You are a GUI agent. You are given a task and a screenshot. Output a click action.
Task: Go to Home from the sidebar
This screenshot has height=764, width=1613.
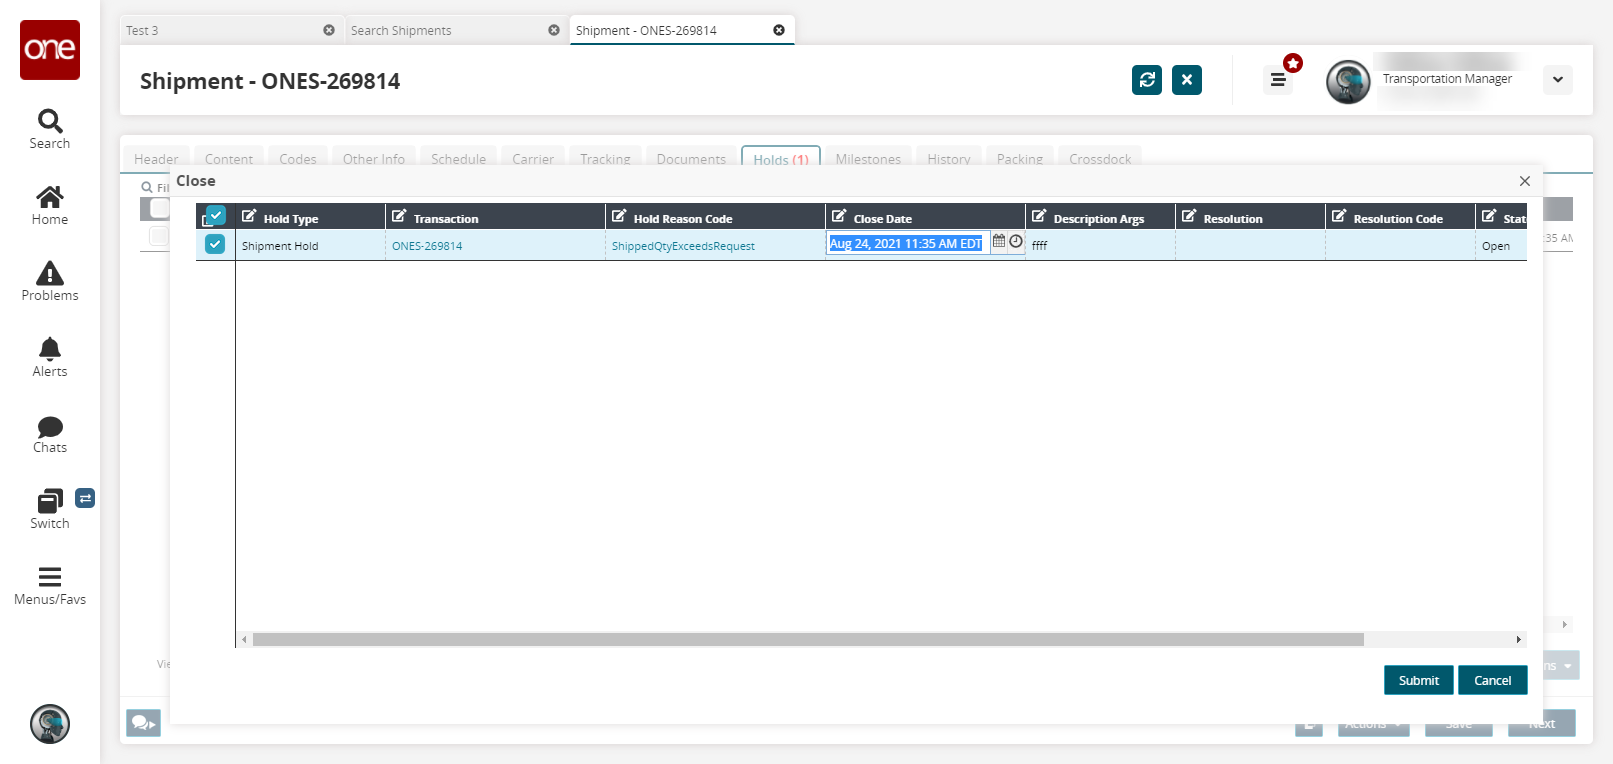click(x=50, y=205)
